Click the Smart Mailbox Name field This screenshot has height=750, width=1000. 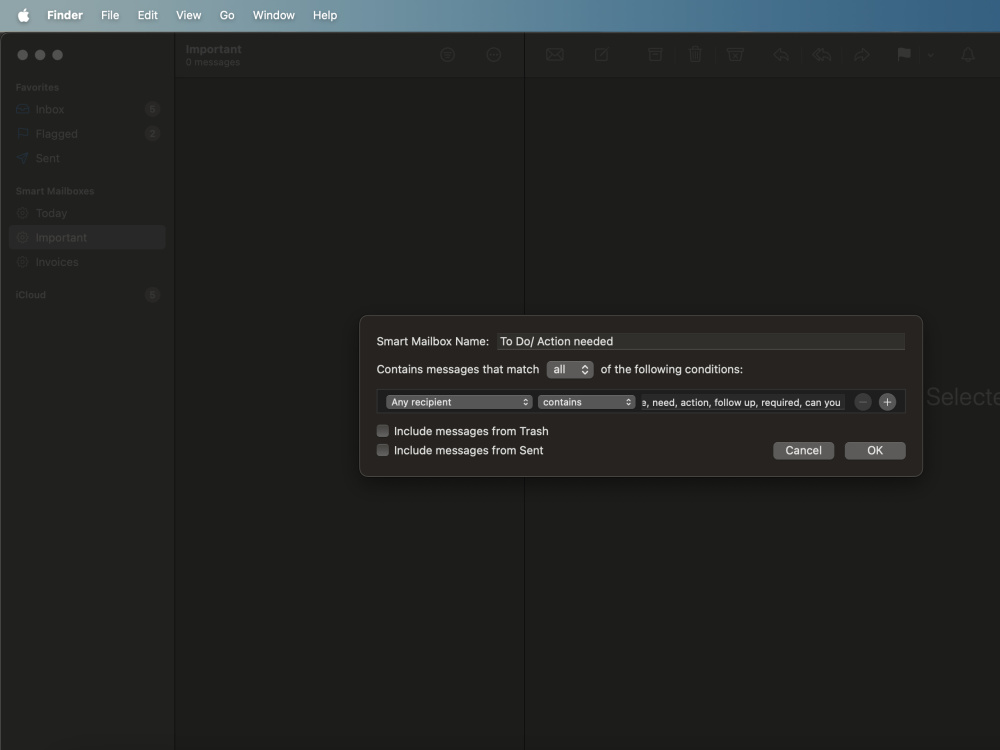click(x=700, y=341)
